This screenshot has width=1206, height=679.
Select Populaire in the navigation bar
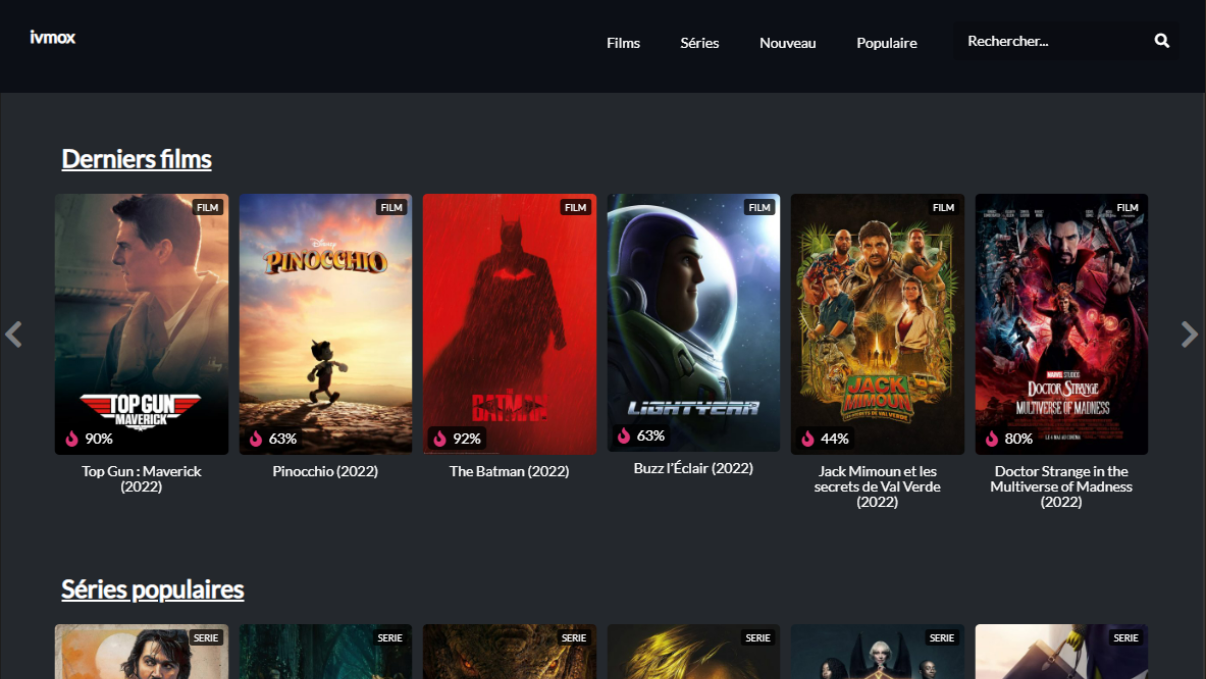click(x=886, y=43)
